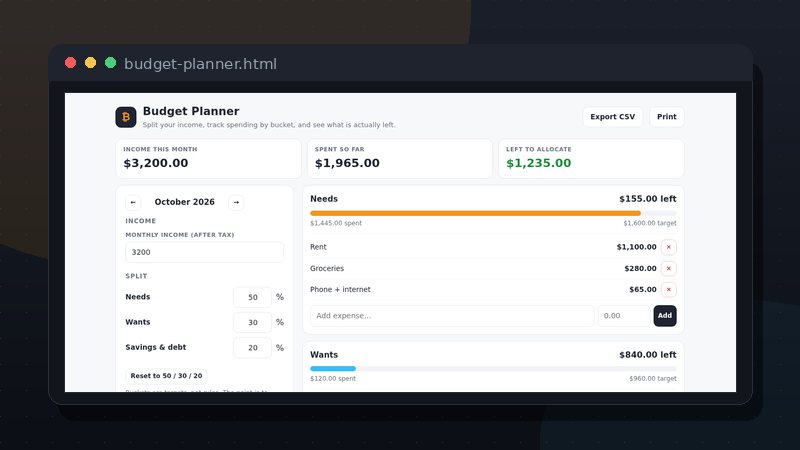Viewport: 800px width, 450px height.
Task: Select the October 2026 month label
Action: (x=185, y=202)
